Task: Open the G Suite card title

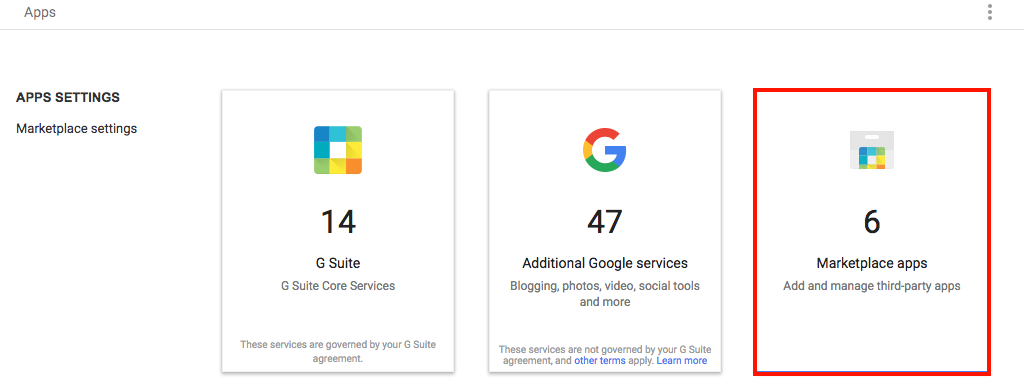Action: coord(338,263)
